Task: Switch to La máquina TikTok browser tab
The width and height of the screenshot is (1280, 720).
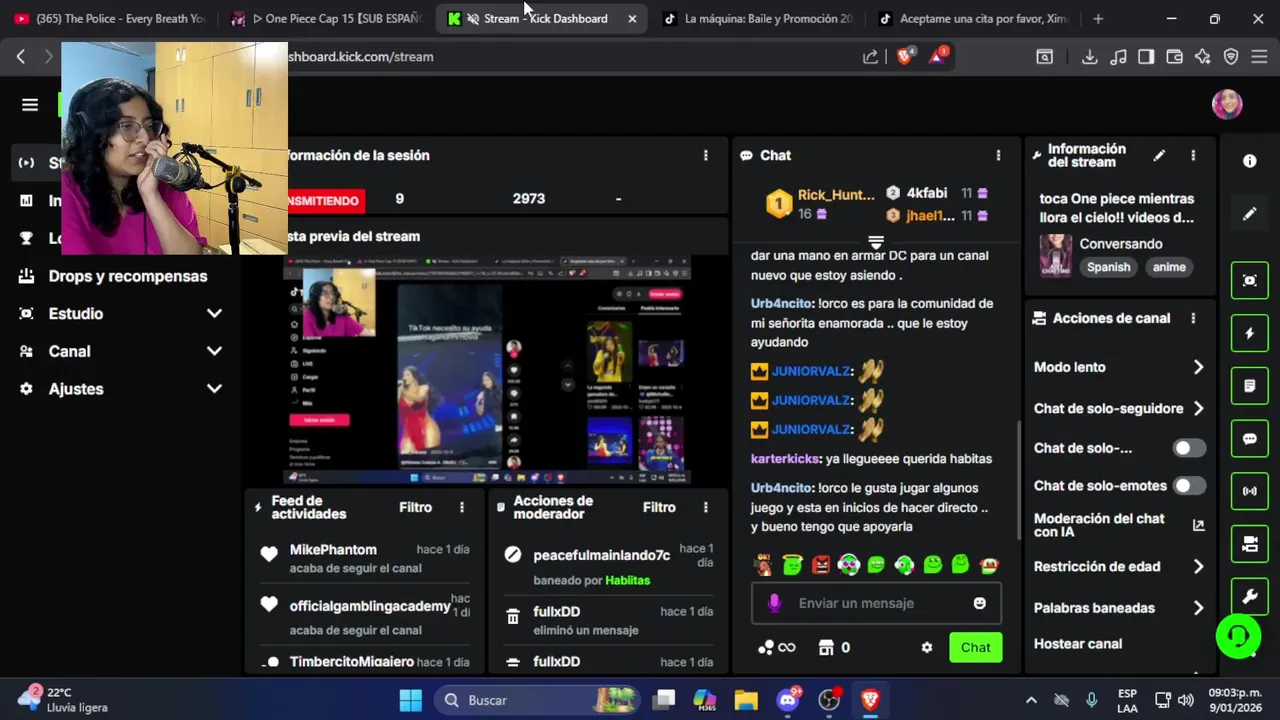Action: [758, 18]
